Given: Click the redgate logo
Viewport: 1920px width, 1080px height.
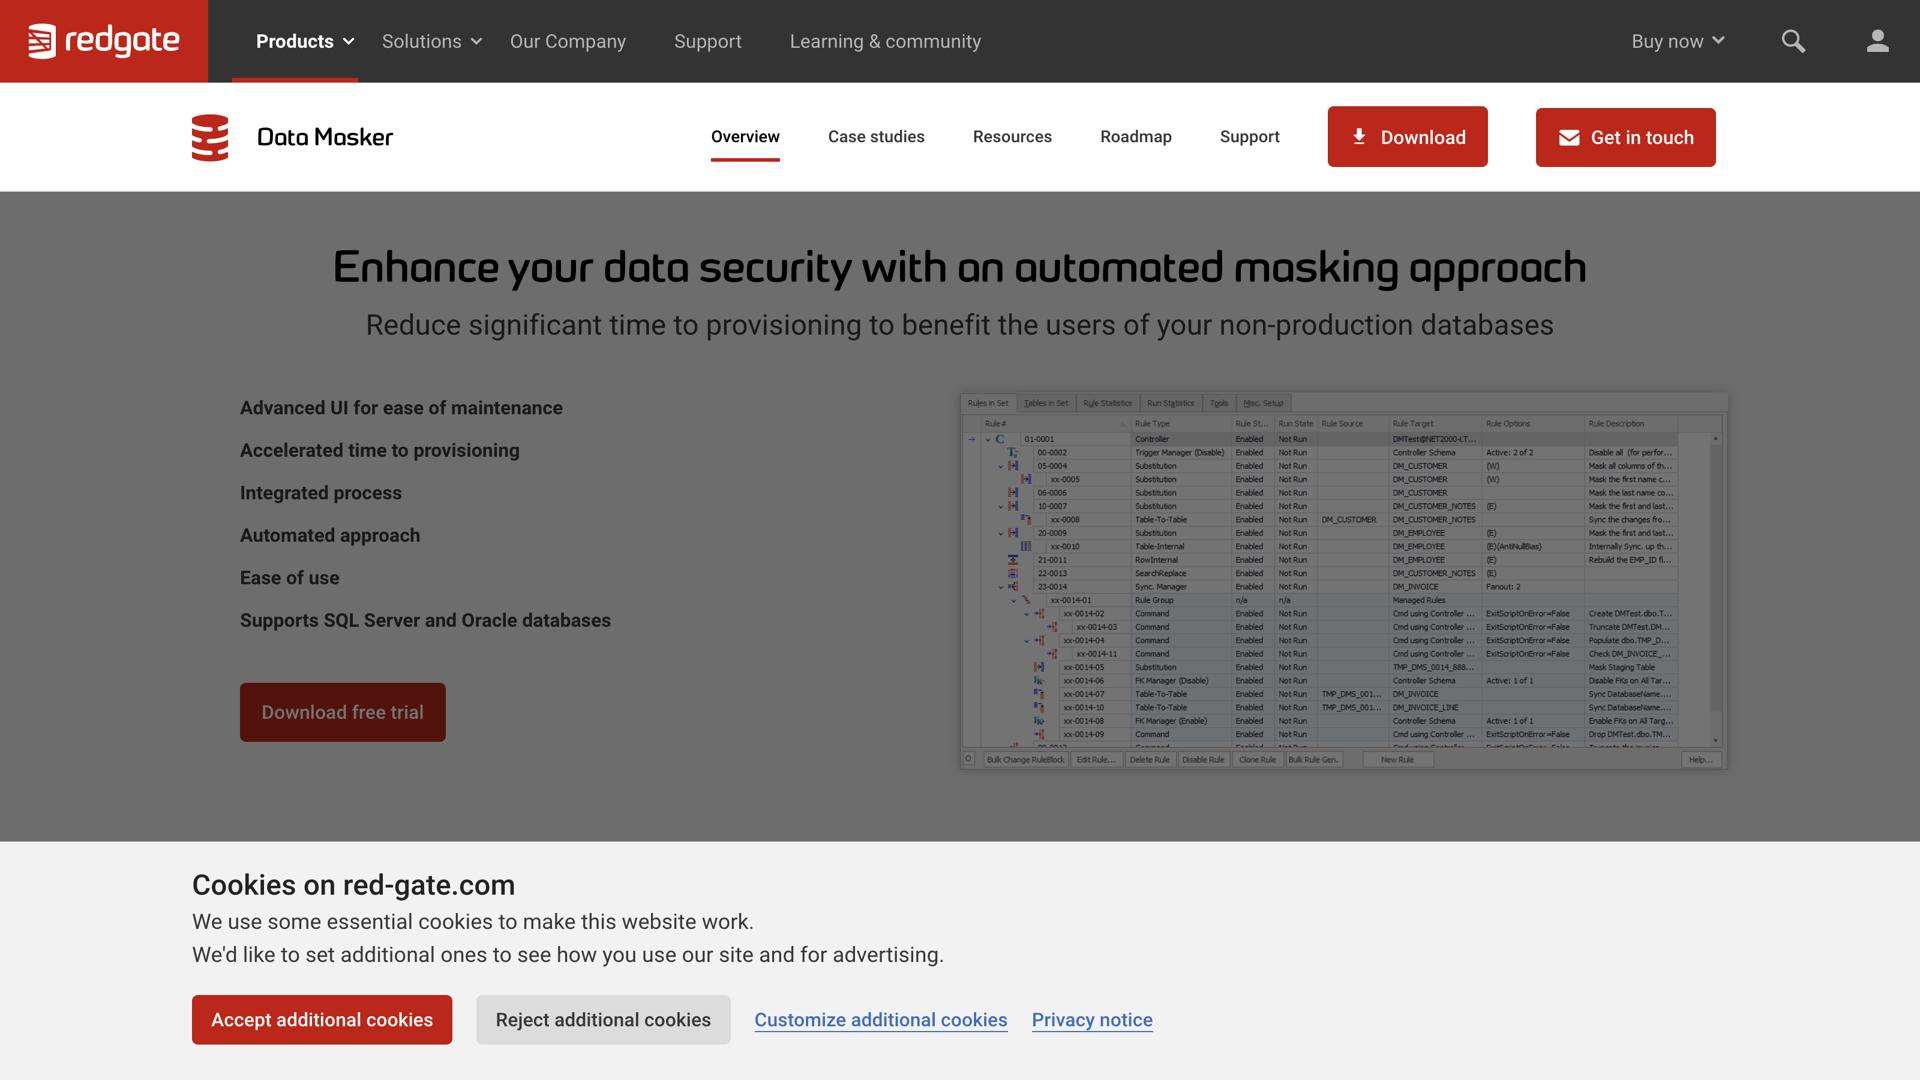Looking at the screenshot, I should [x=104, y=41].
